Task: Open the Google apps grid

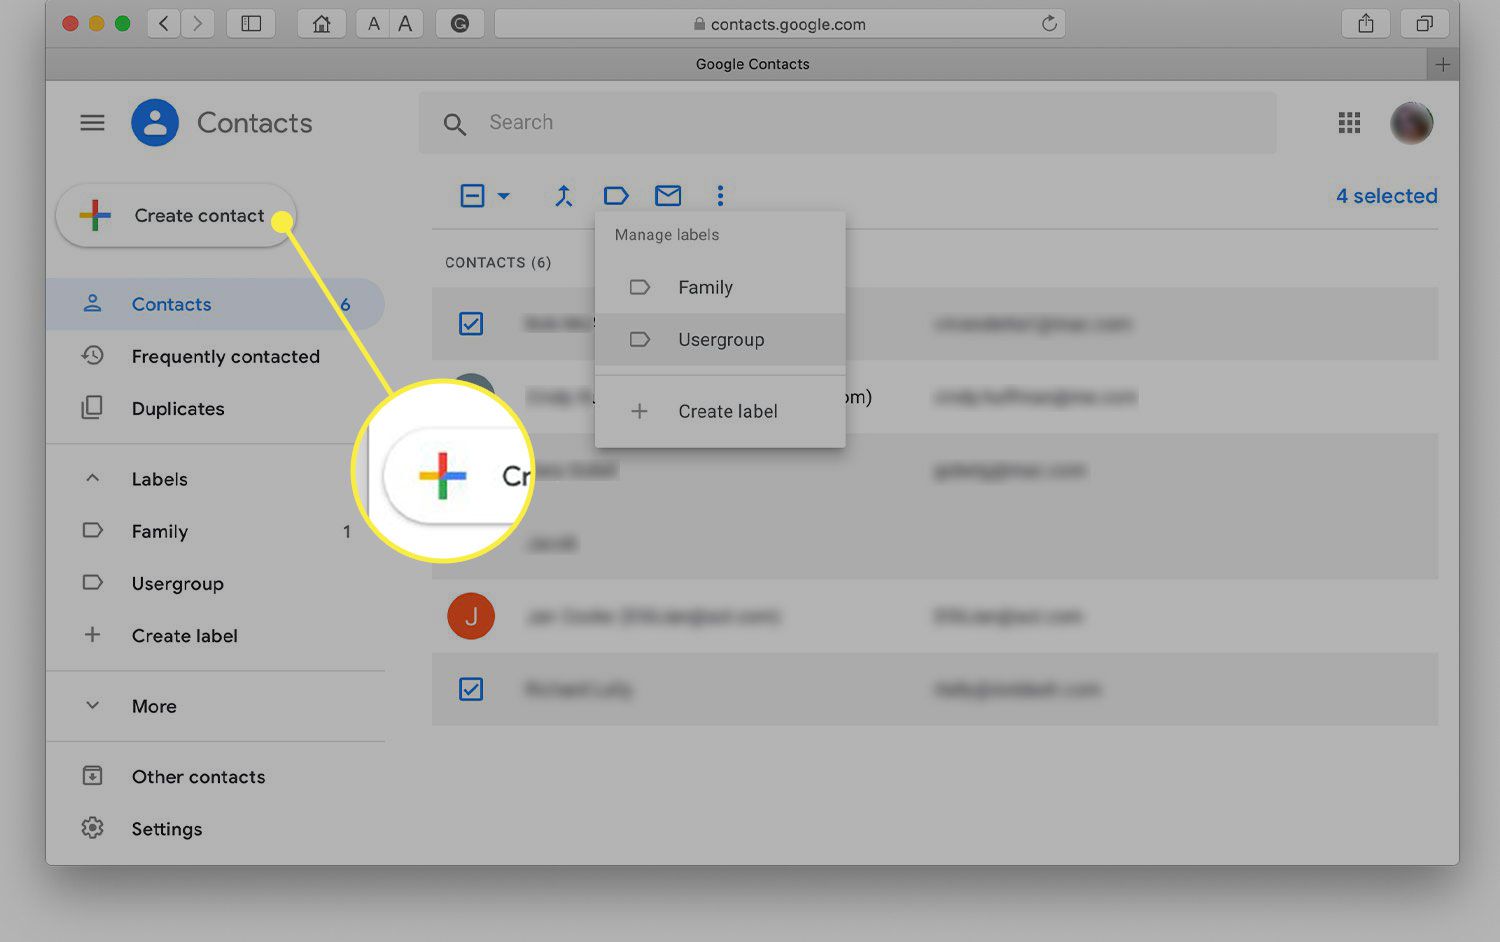Action: click(1349, 123)
